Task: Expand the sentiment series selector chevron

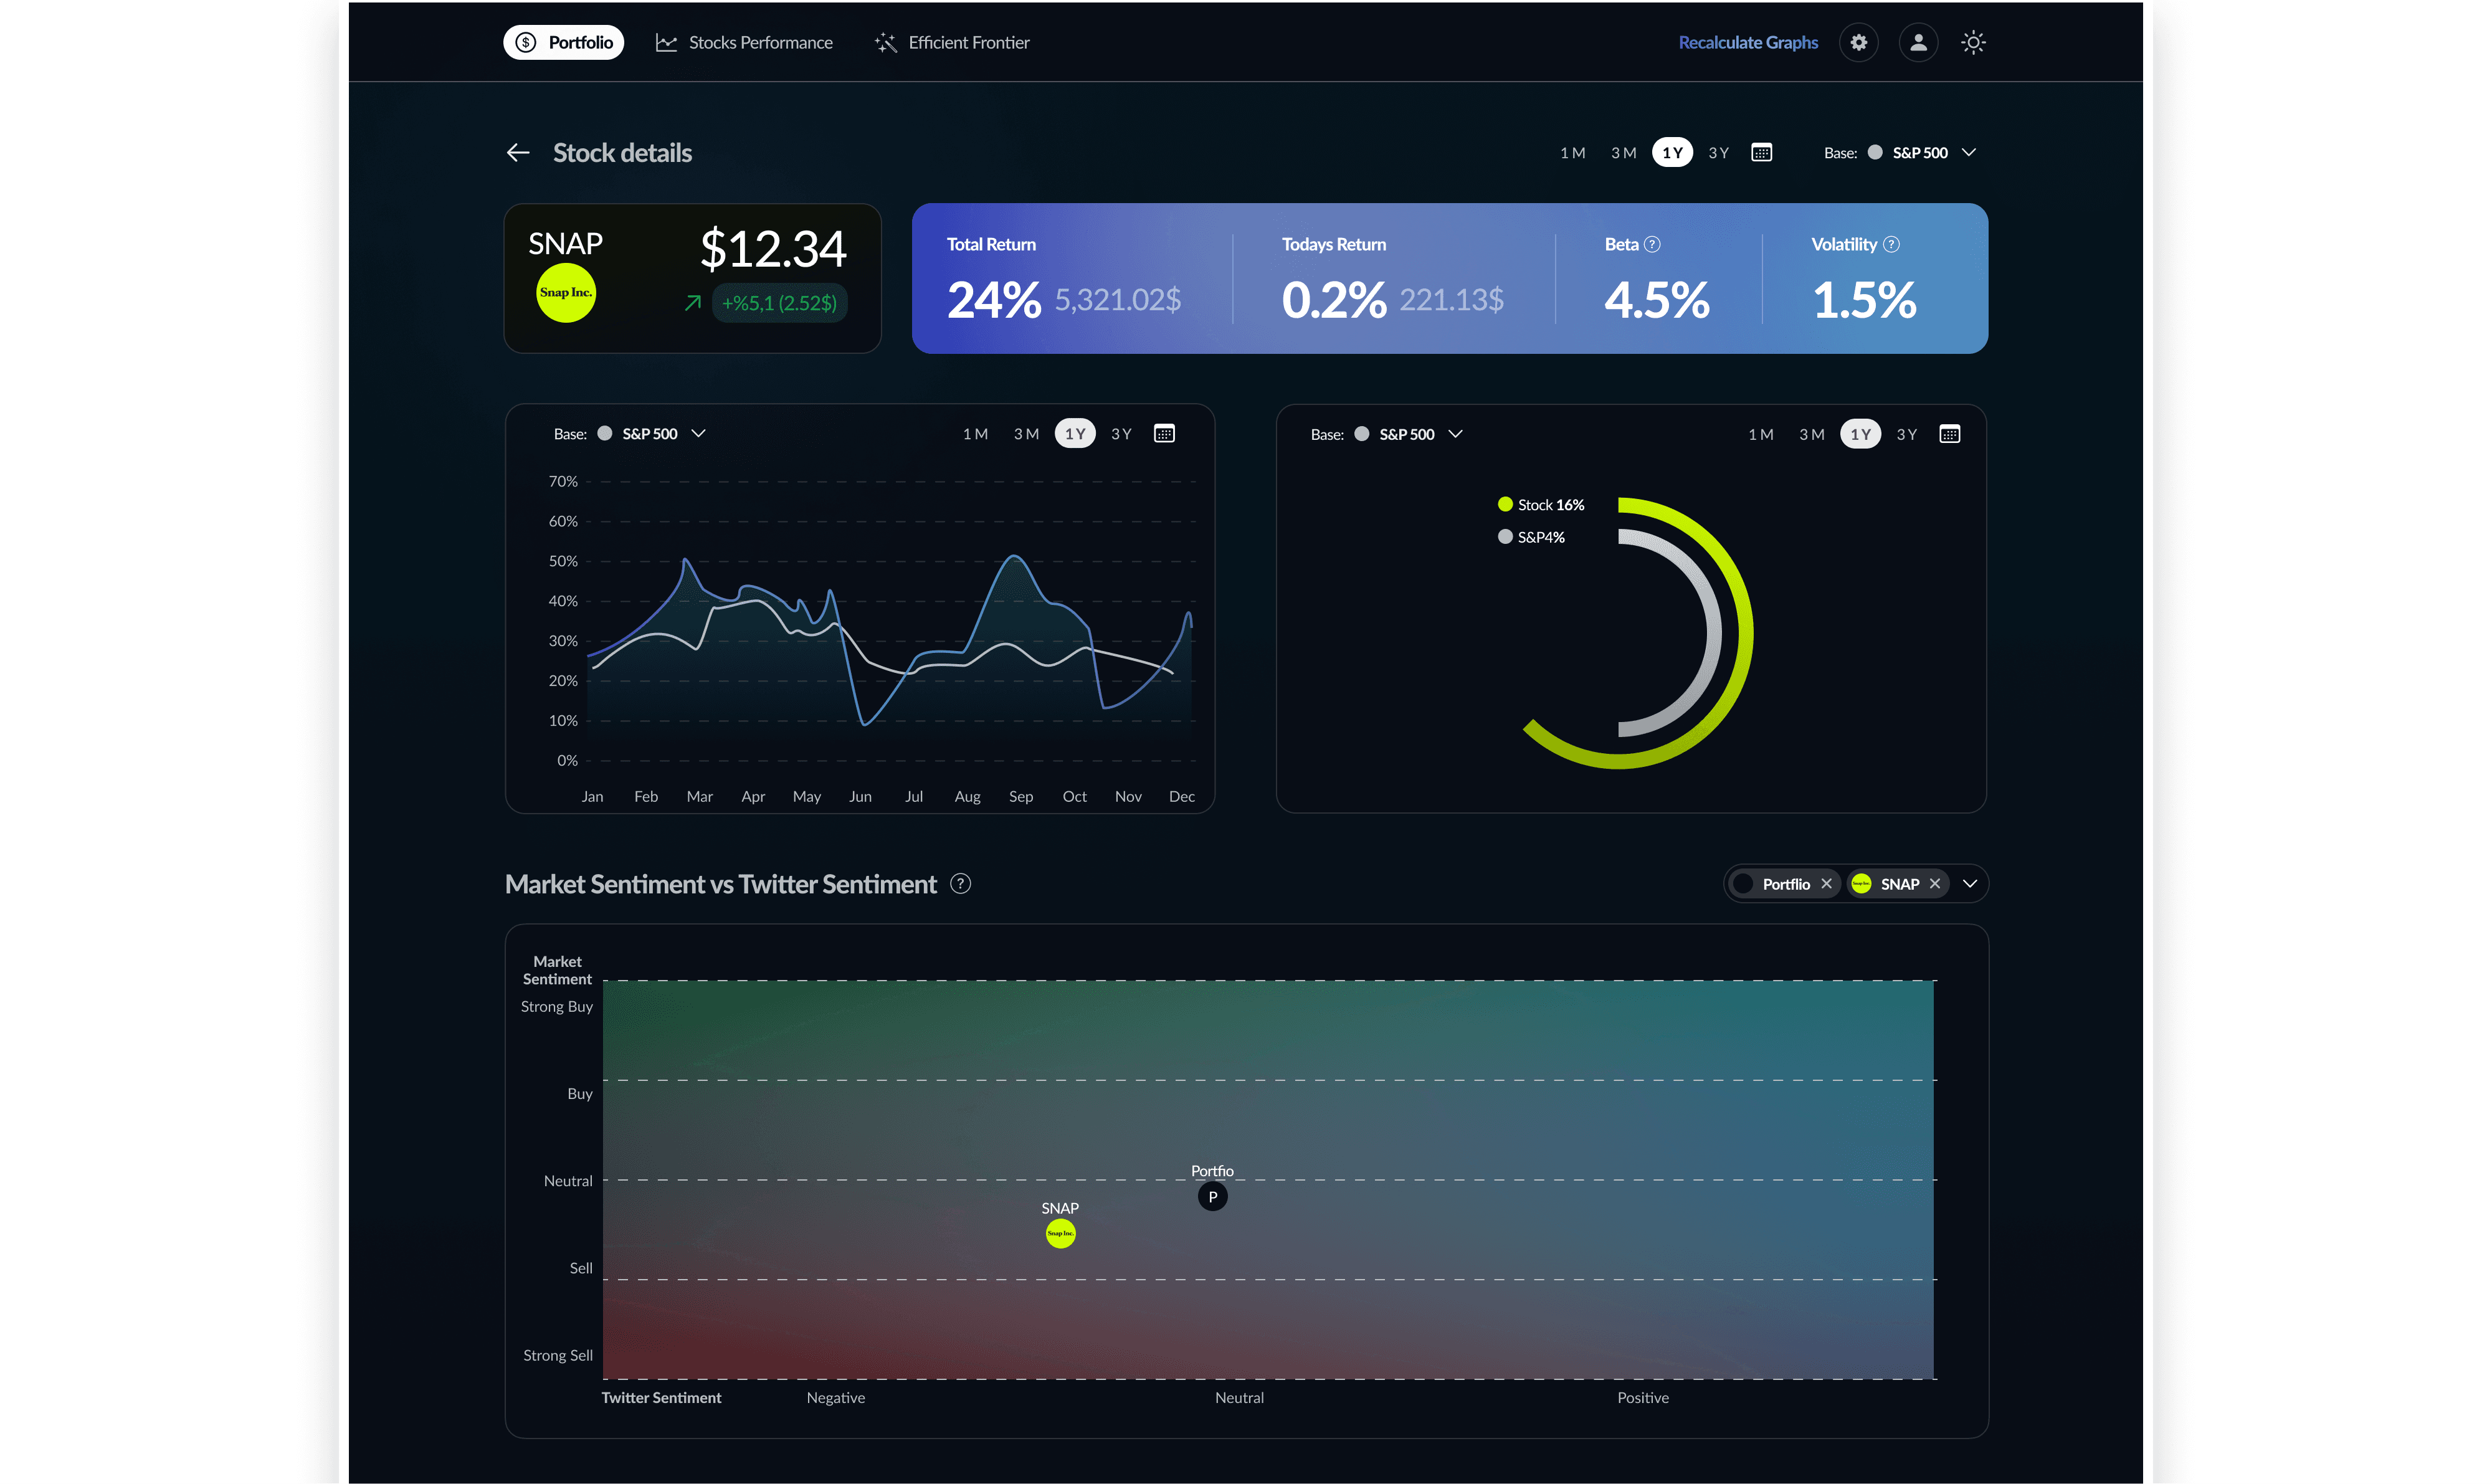Action: pyautogui.click(x=1970, y=884)
